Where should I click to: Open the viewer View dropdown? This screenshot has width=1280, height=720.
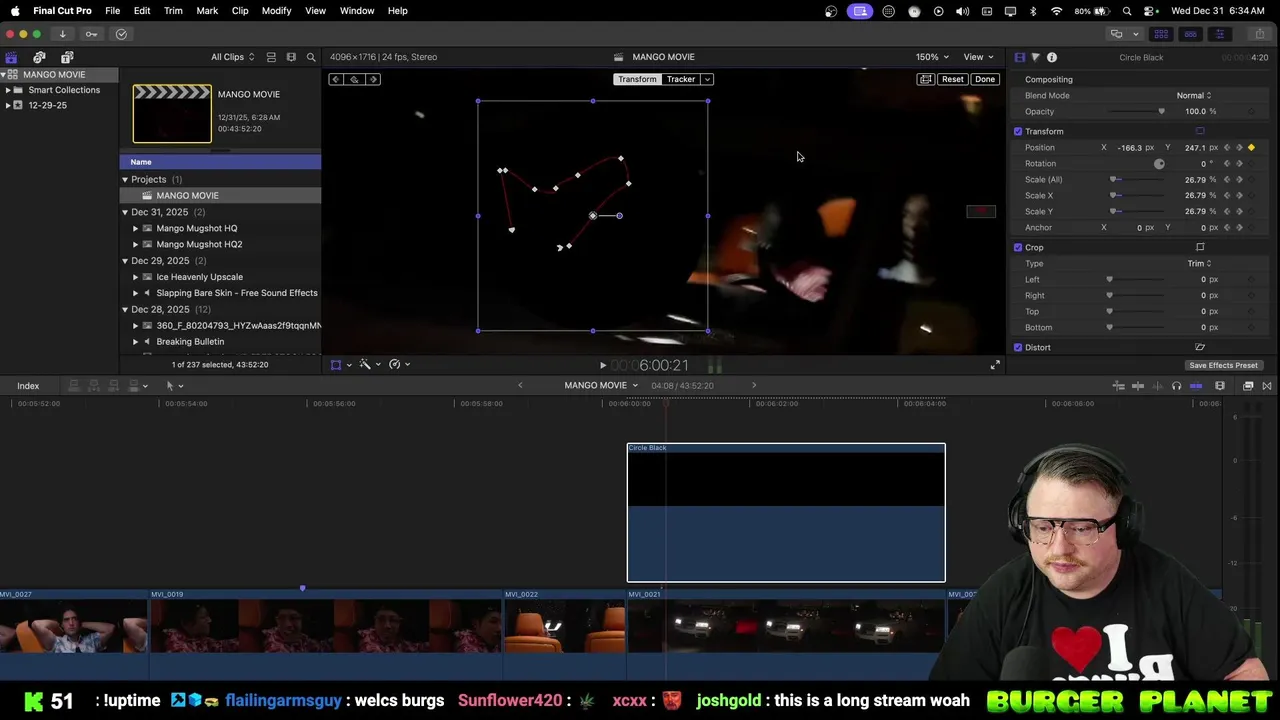[978, 57]
